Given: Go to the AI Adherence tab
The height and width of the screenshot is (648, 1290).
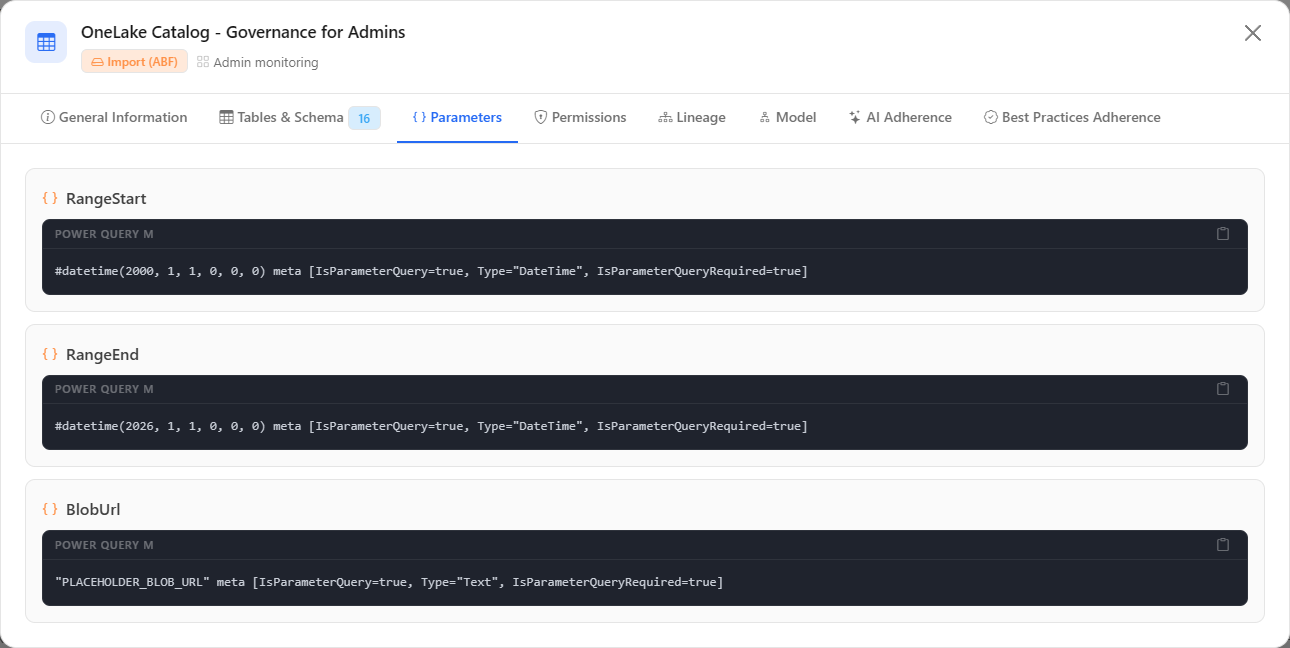Looking at the screenshot, I should [900, 118].
